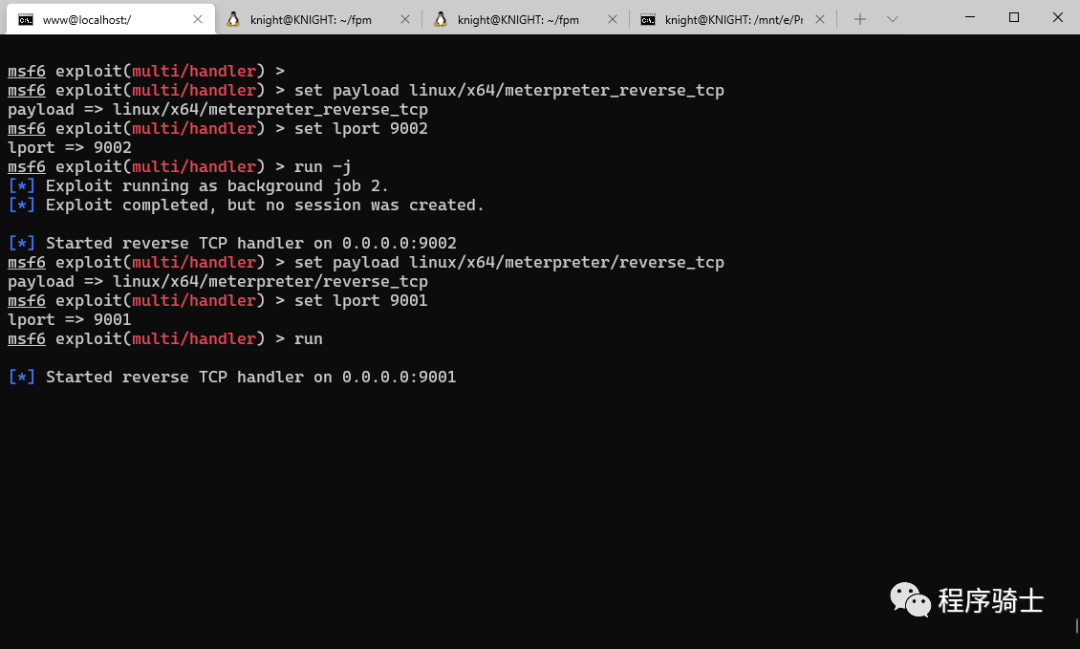
Task: Click the 'payload => linux/x64/meterpreter/reverse_tcp' output line
Action: [218, 282]
